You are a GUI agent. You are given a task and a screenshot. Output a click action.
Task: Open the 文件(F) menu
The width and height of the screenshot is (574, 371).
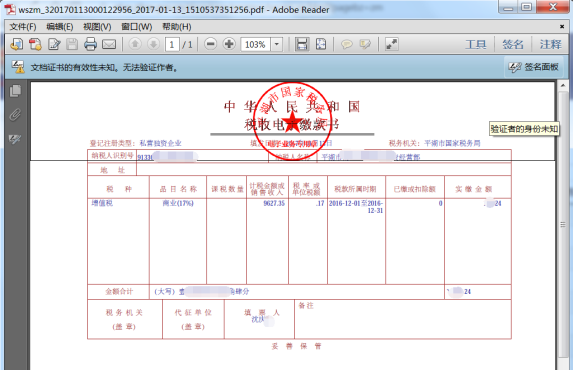23,27
